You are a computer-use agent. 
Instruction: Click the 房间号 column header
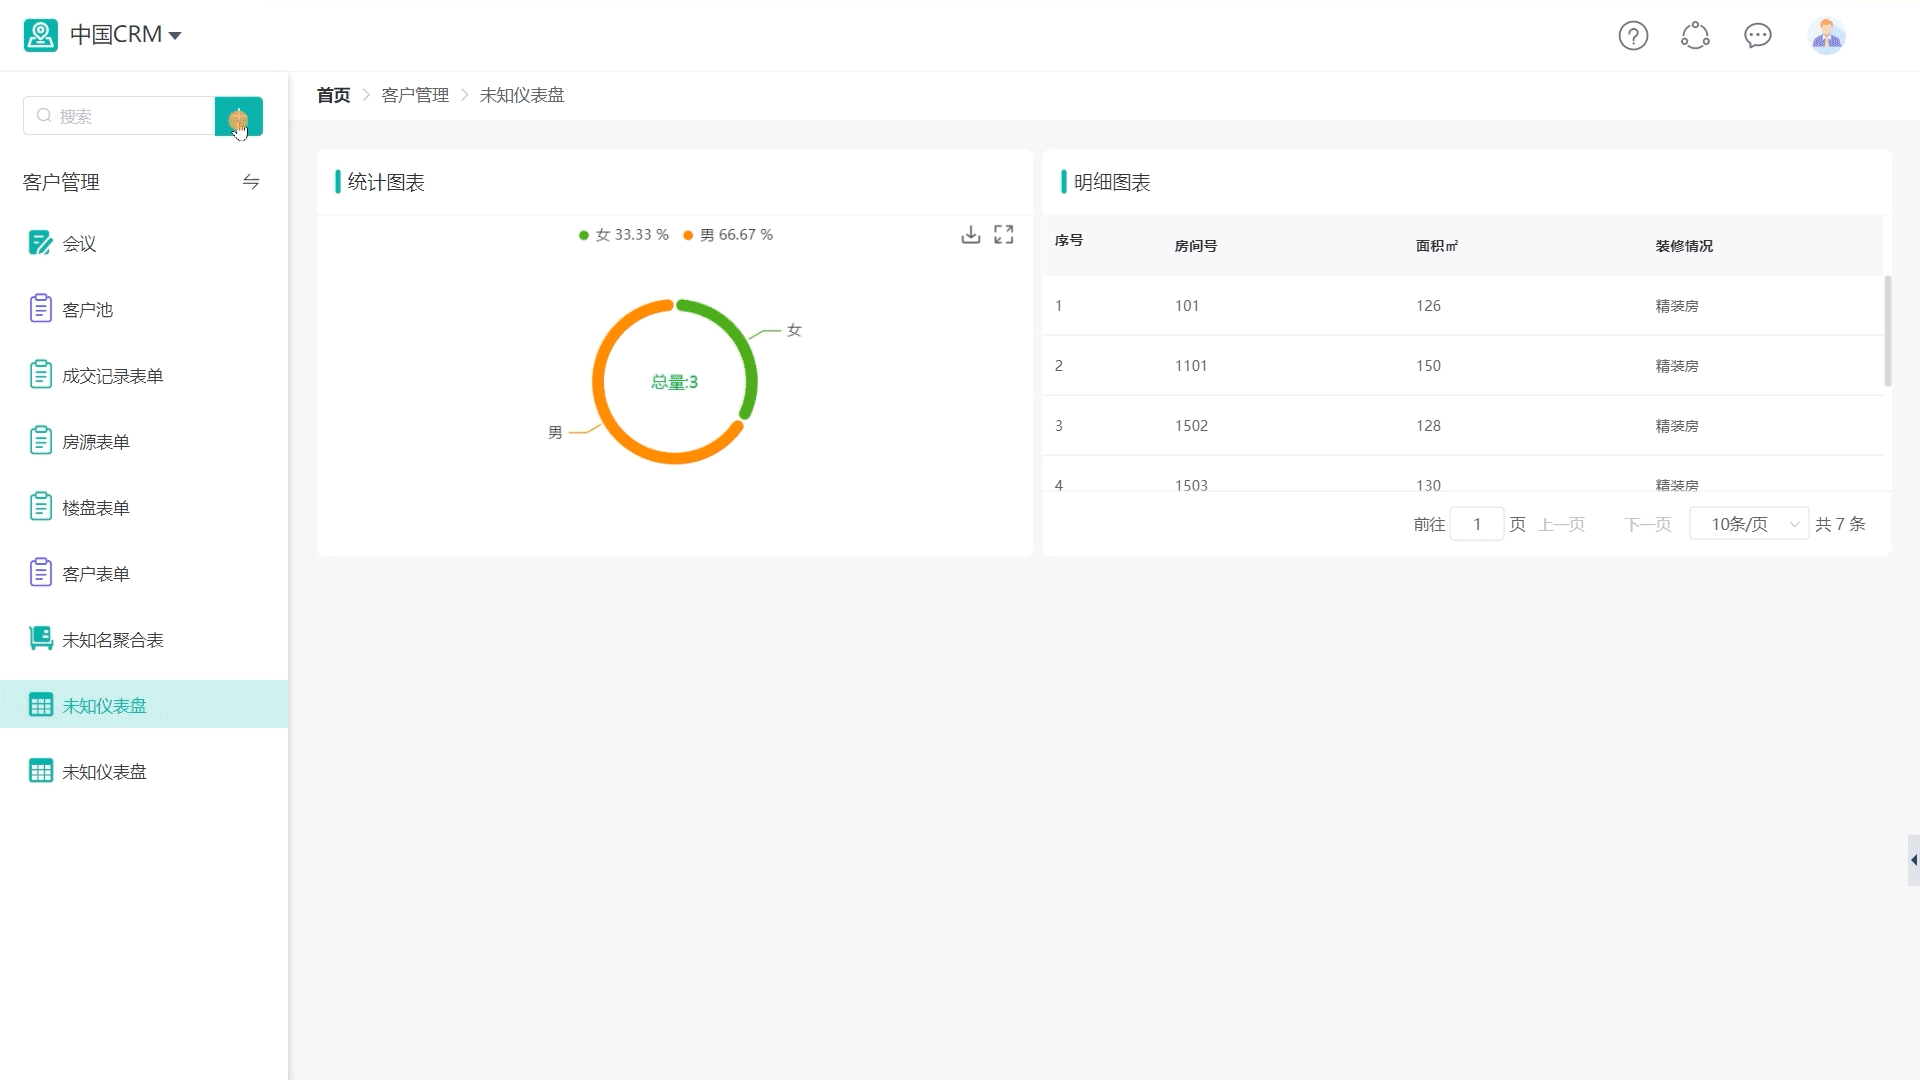coord(1195,246)
